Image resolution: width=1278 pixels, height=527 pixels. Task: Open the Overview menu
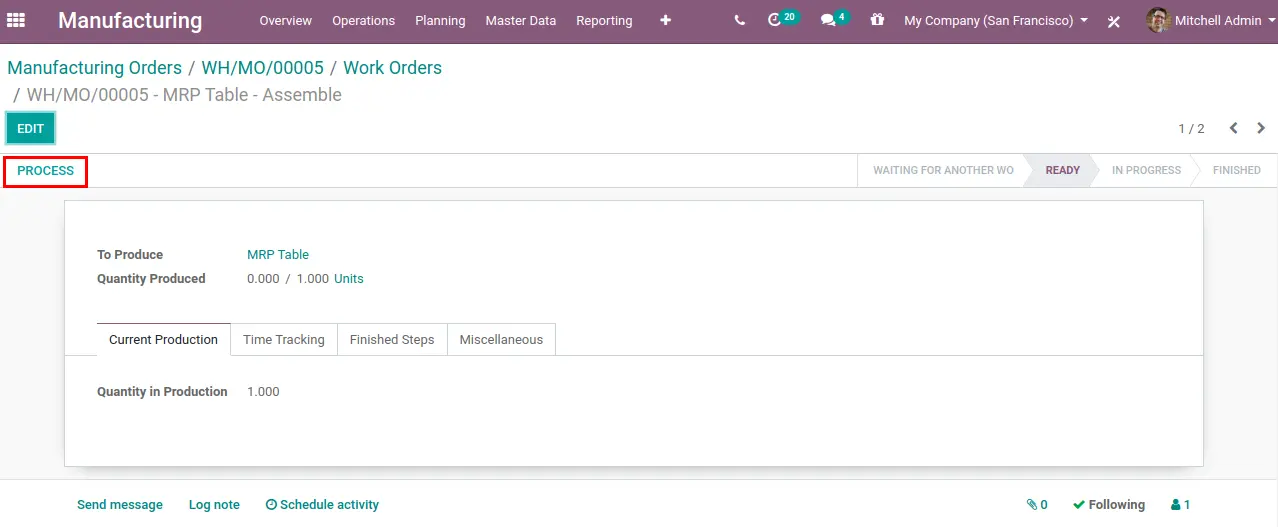285,20
